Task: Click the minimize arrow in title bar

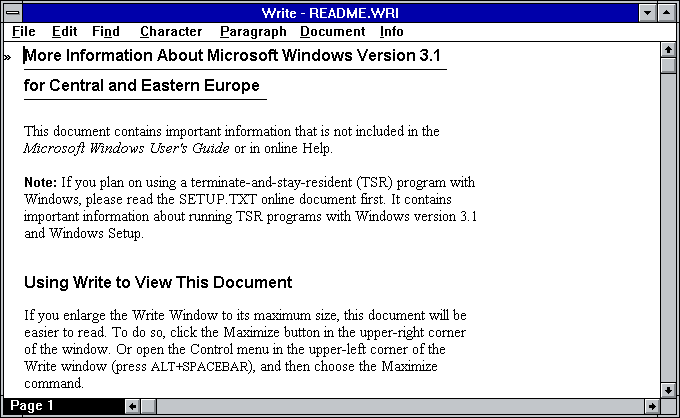Action: 647,13
